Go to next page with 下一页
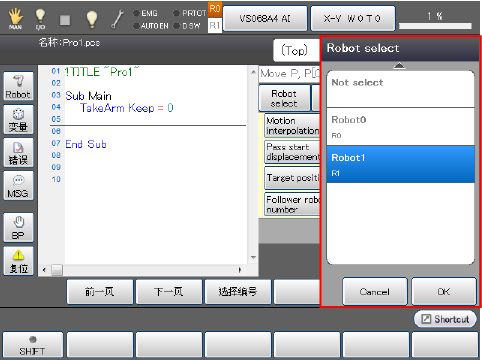This screenshot has height=360, width=482. coord(169,292)
